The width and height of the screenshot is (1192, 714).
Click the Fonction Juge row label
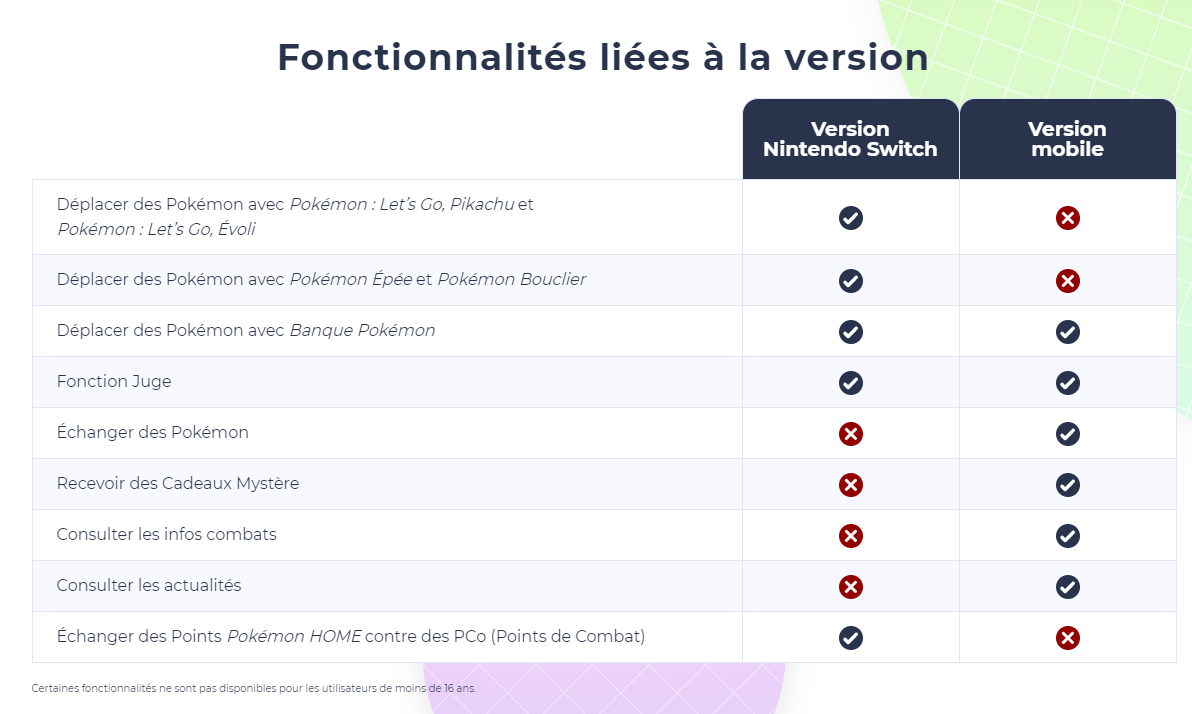(114, 382)
